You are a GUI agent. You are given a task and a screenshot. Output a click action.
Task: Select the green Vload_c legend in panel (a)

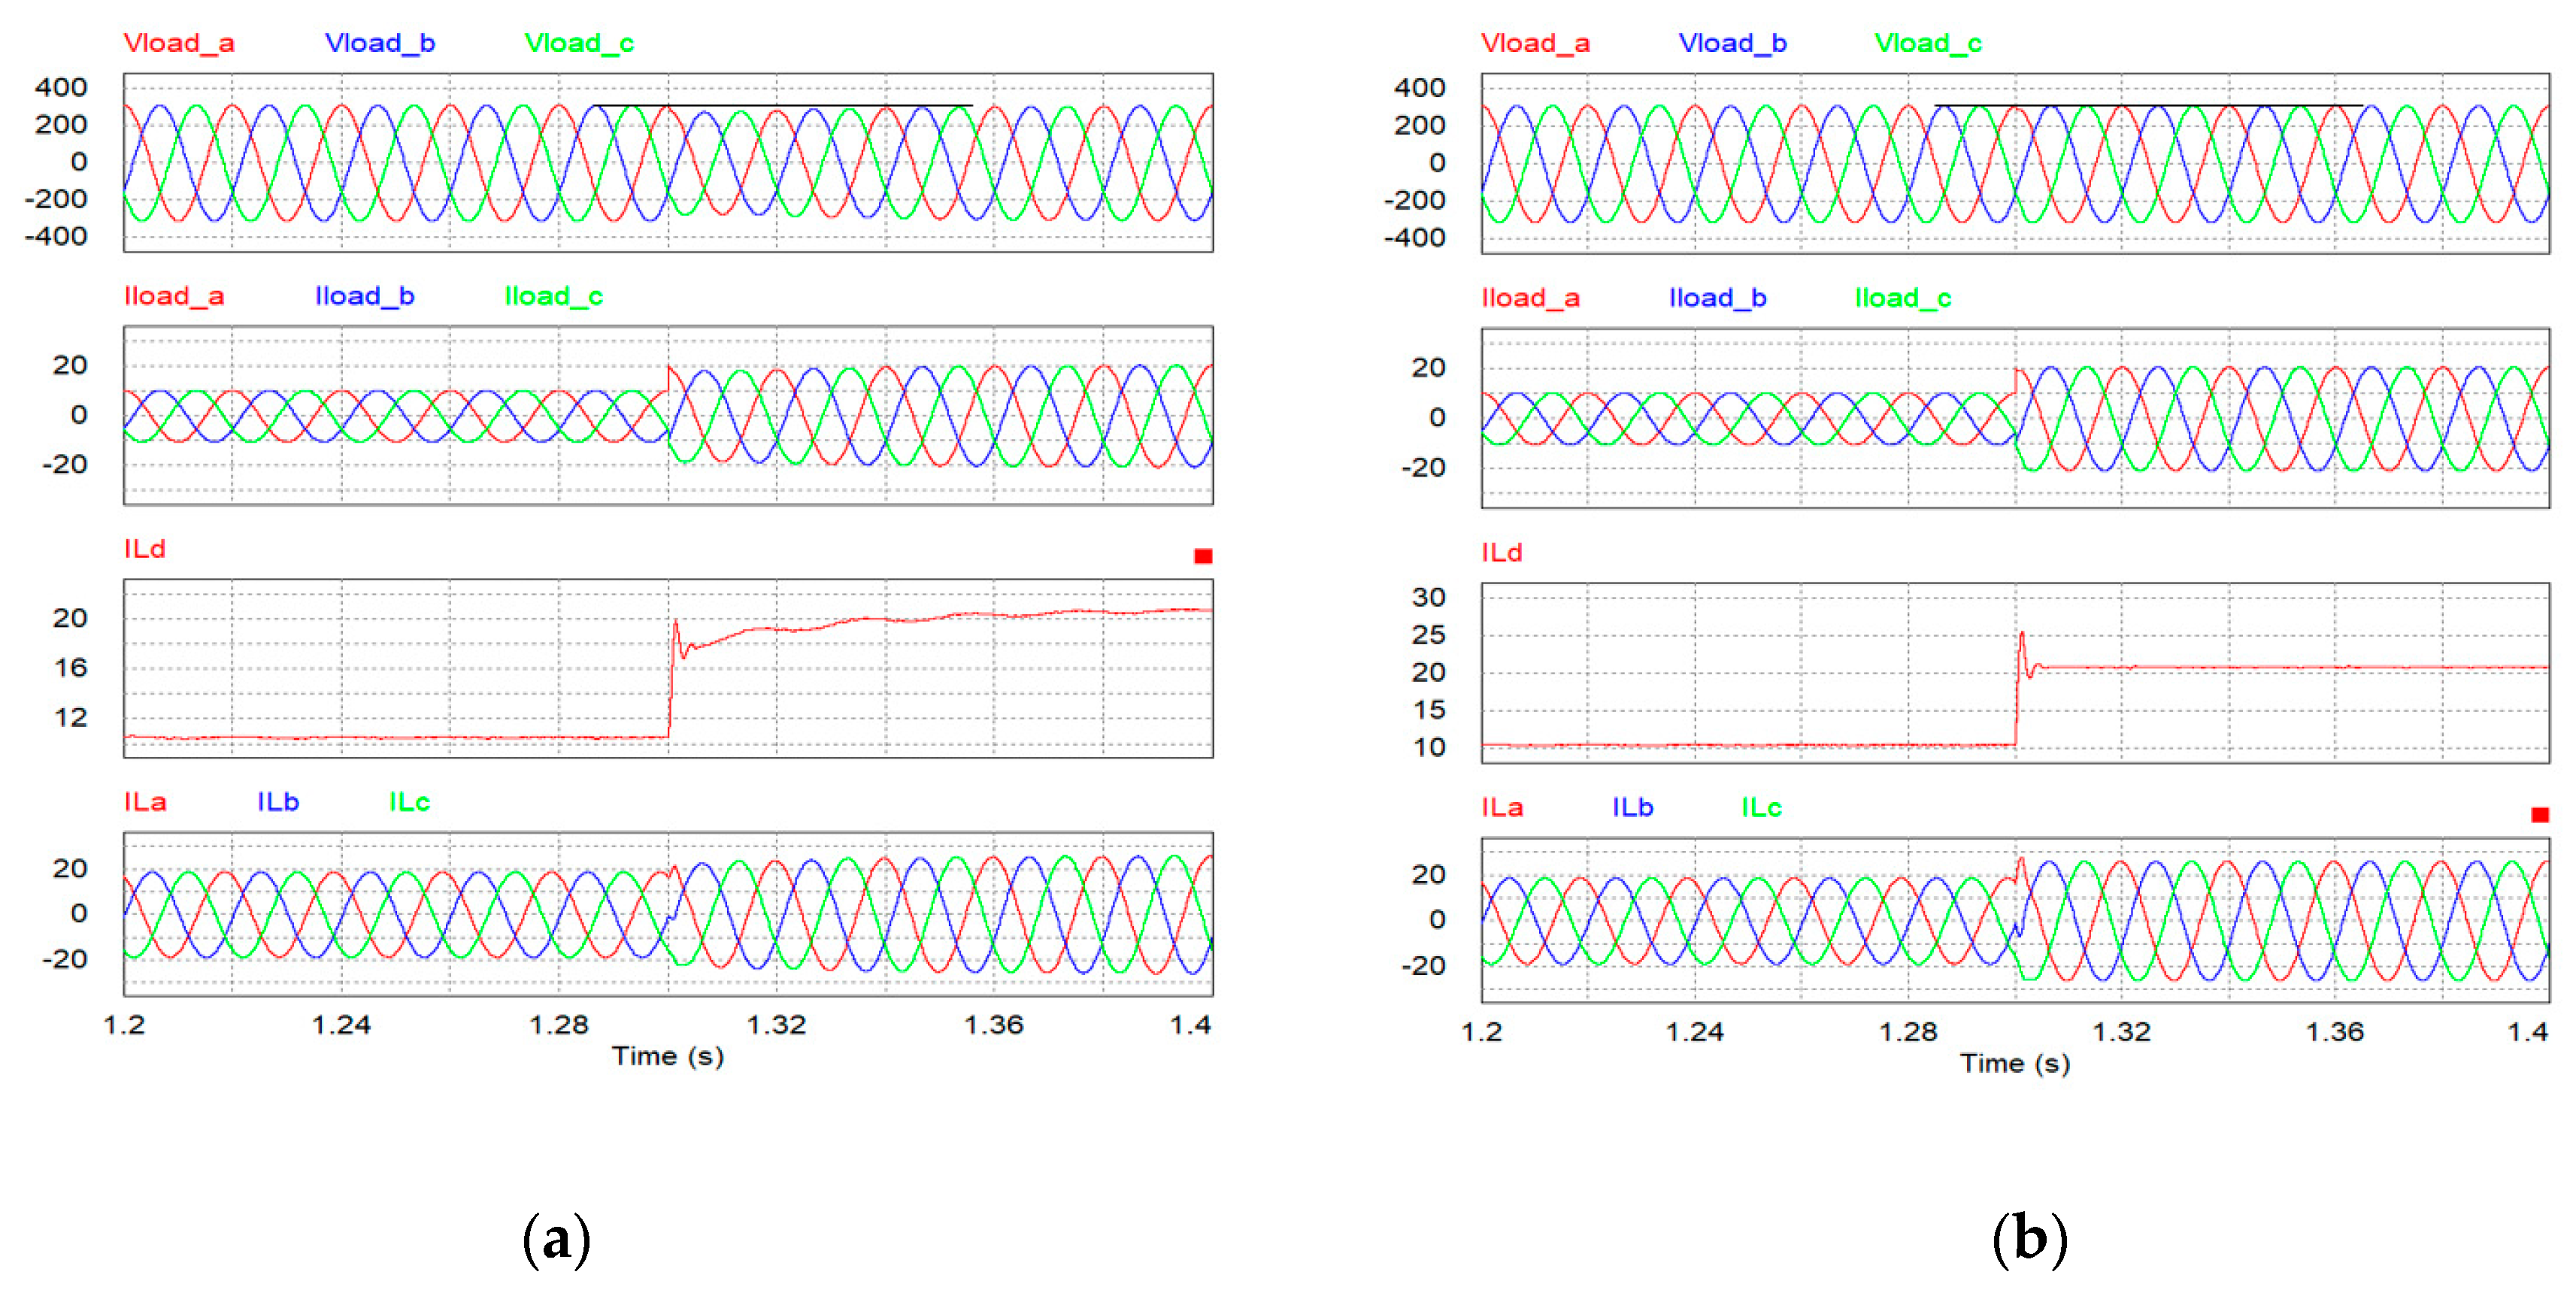point(579,44)
